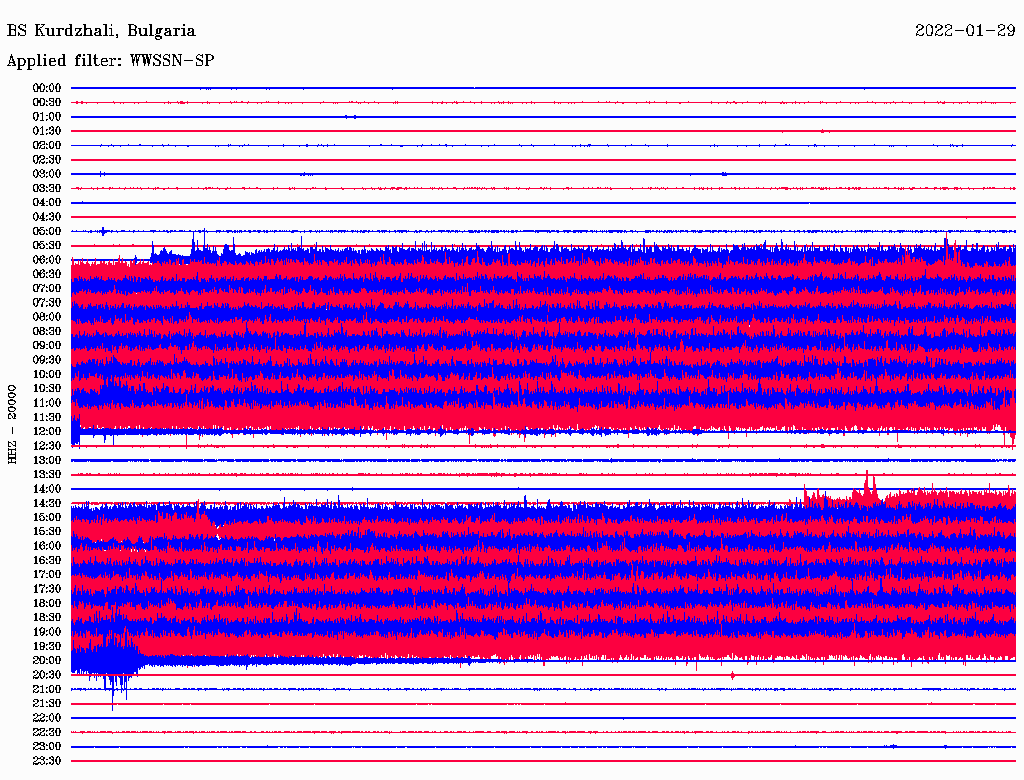The image size is (1024, 780).
Task: Select the 03:30 time label
Action: 47,188
